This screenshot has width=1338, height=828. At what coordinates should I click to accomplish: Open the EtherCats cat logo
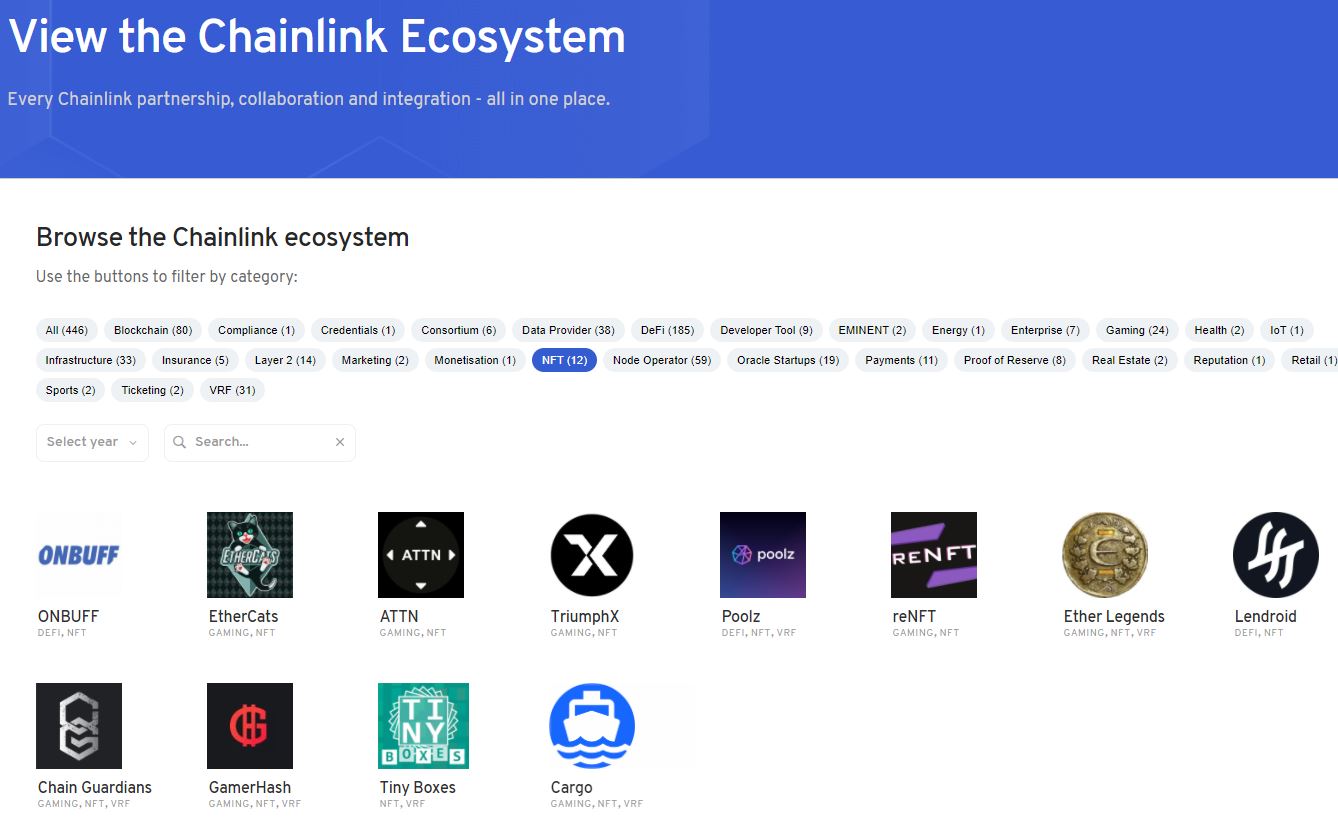tap(250, 555)
